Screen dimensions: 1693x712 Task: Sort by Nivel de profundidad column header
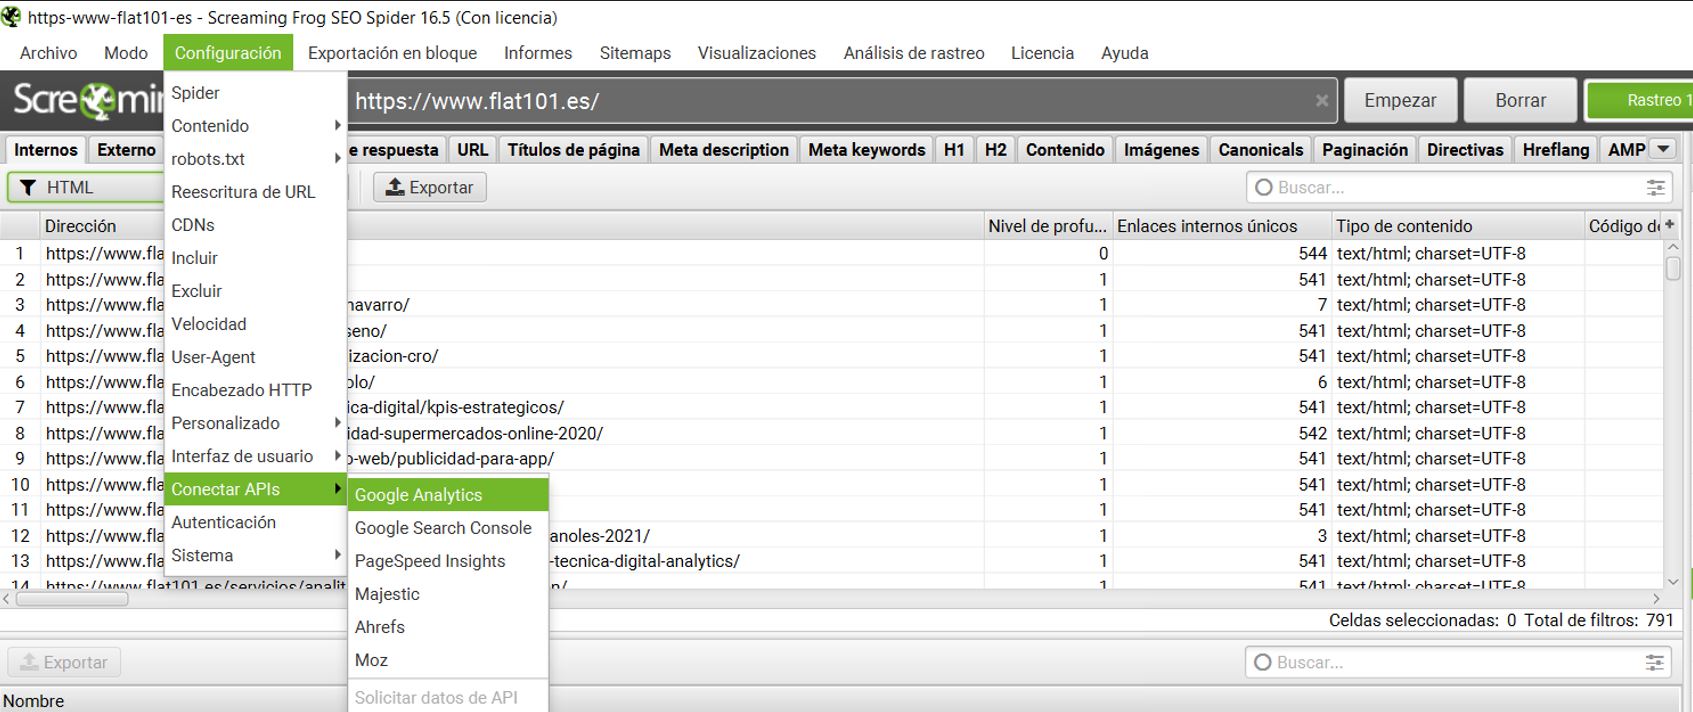pos(1047,226)
